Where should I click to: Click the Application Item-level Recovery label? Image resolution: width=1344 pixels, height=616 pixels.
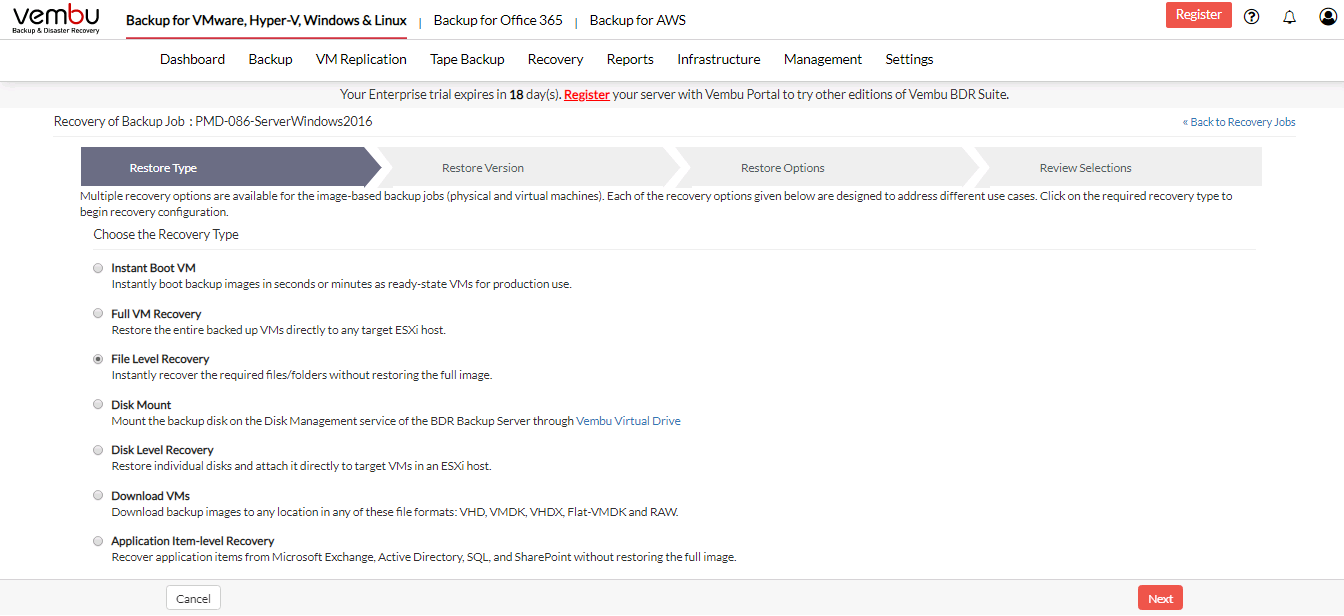click(192, 541)
